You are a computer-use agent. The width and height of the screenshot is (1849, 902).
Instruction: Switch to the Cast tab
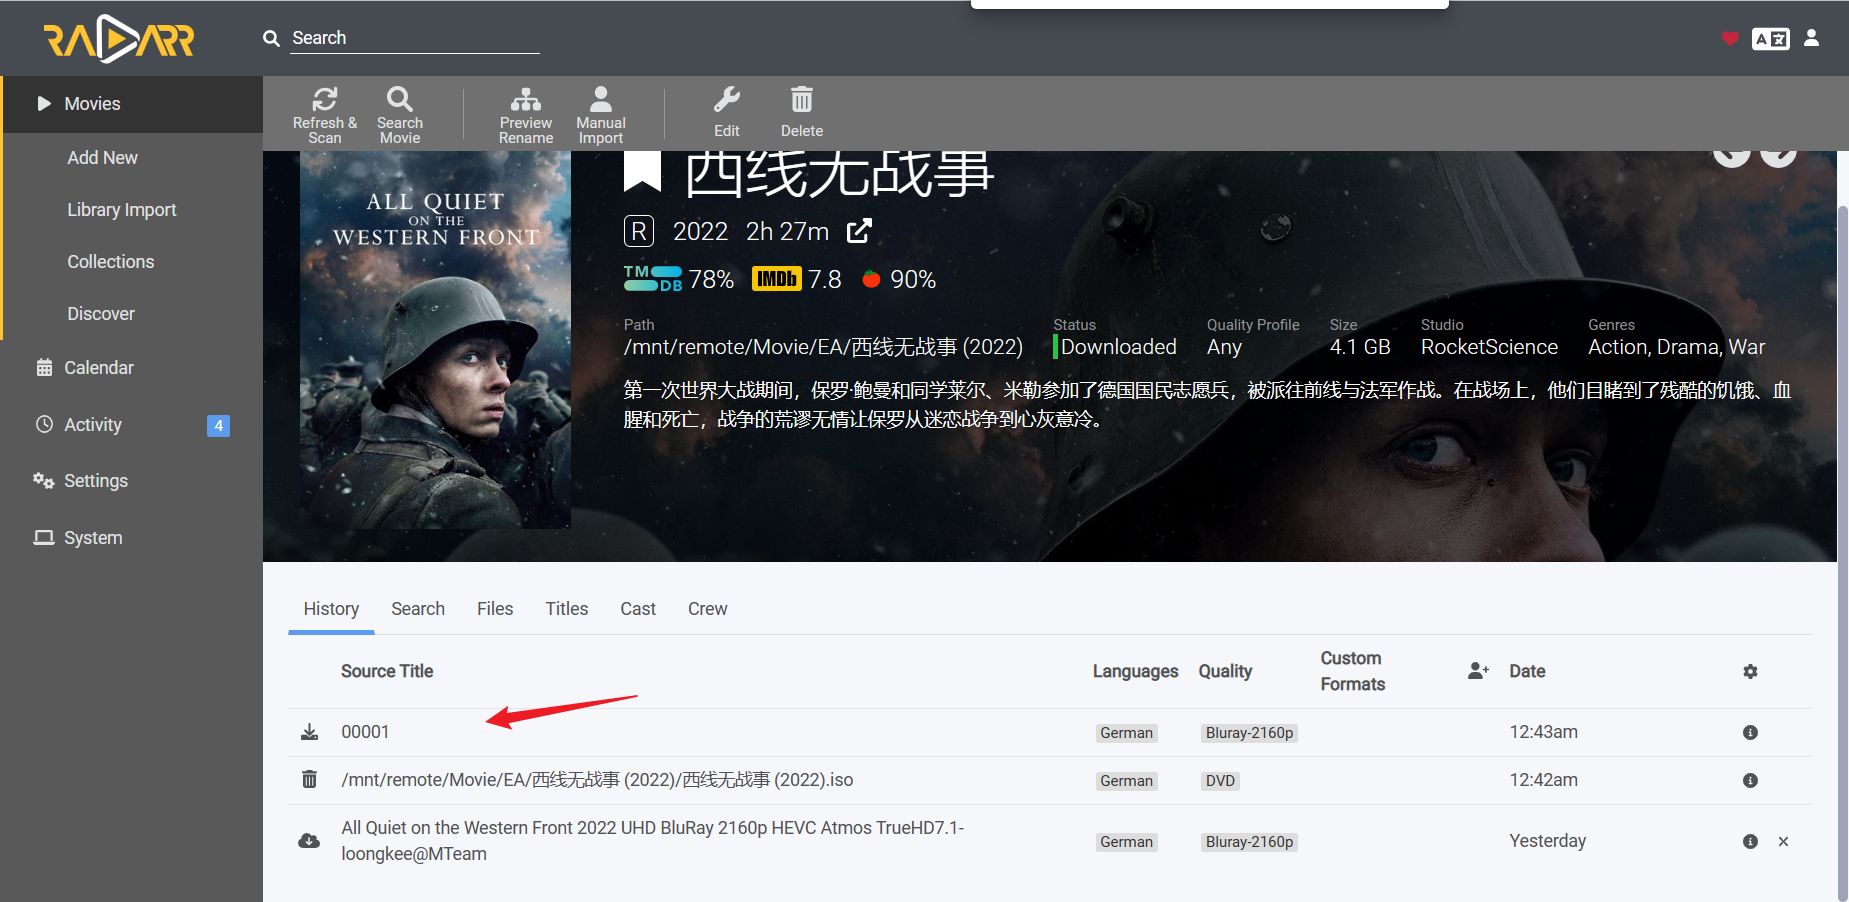point(637,608)
